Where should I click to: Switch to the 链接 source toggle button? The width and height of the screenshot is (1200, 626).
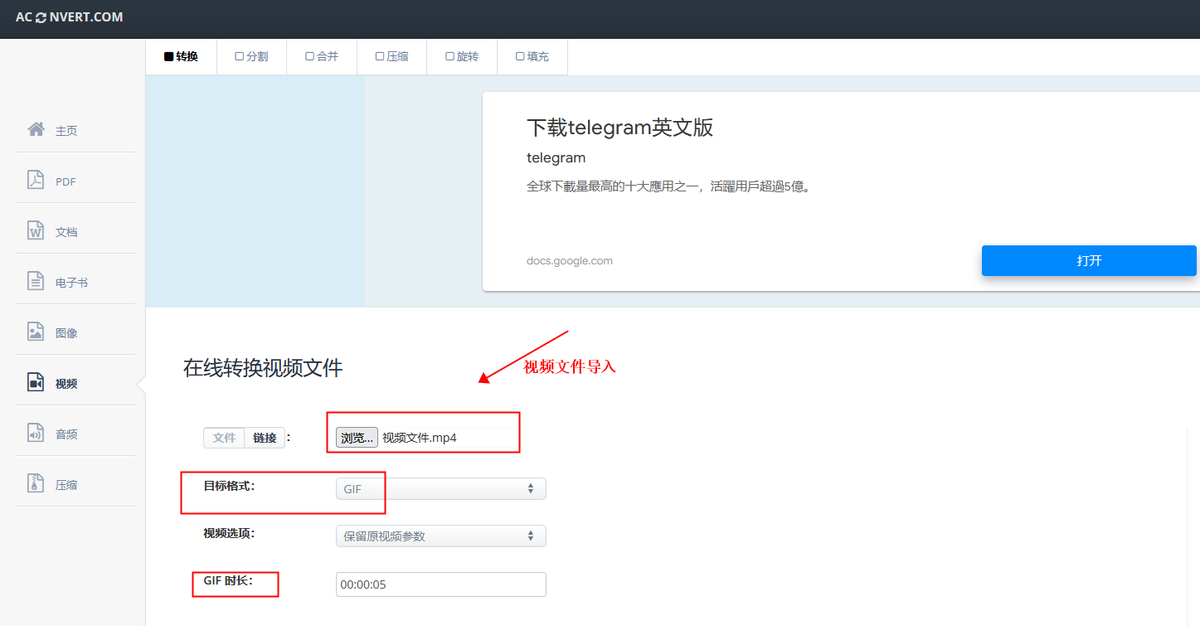[x=265, y=438]
